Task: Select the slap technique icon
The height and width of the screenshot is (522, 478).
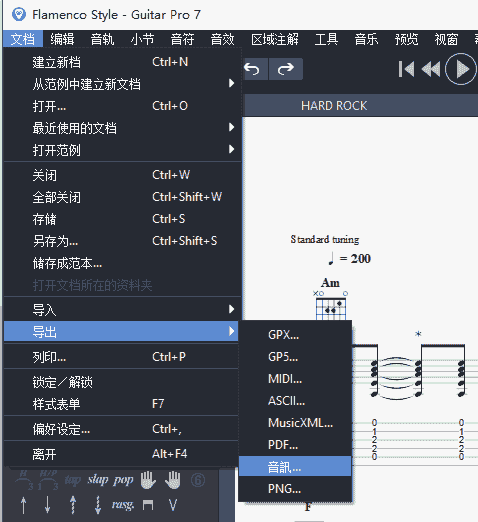Action: (98, 480)
